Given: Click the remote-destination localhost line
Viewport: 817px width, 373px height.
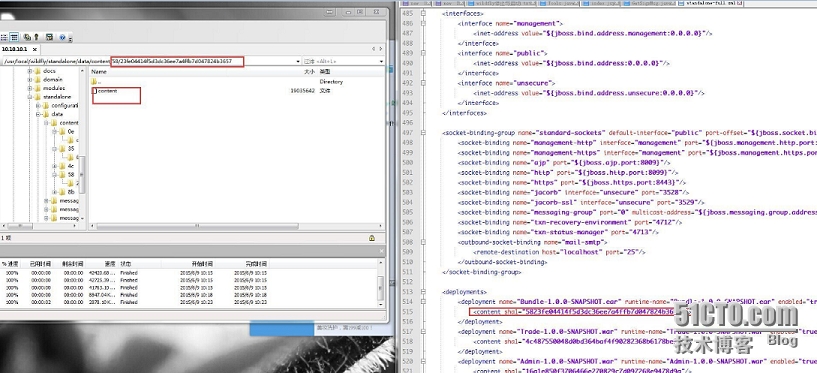Looking at the screenshot, I should point(559,252).
